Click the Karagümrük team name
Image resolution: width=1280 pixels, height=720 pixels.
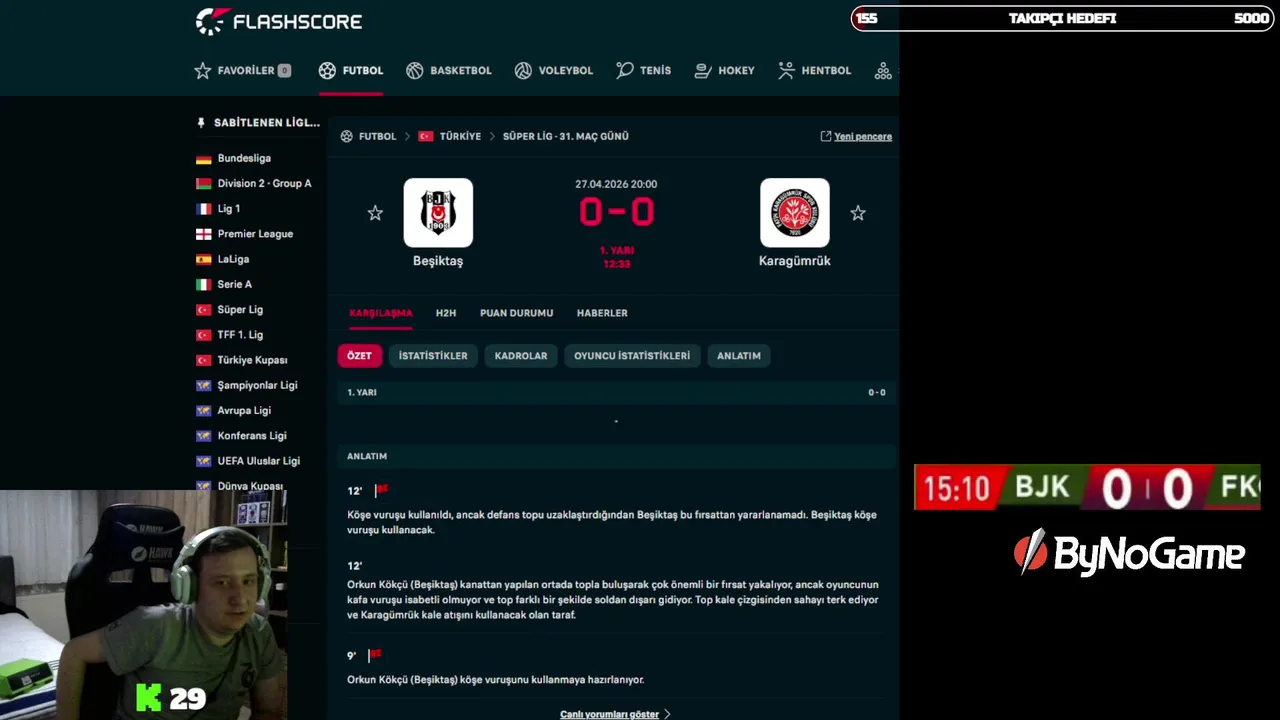pyautogui.click(x=795, y=261)
